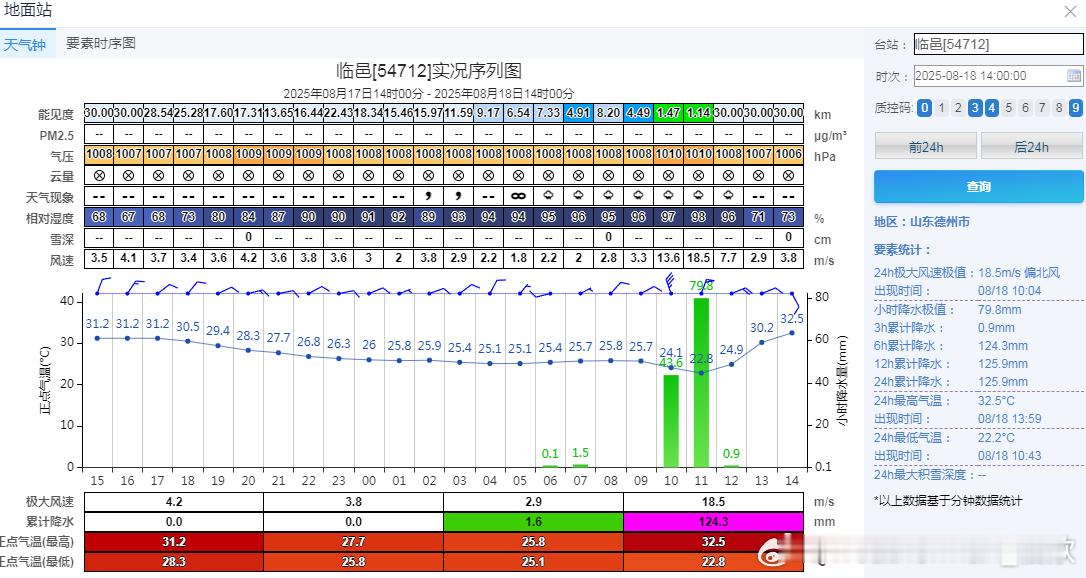This screenshot has width=1086, height=578.
Task: Run the query with 查询 button
Action: point(979,186)
